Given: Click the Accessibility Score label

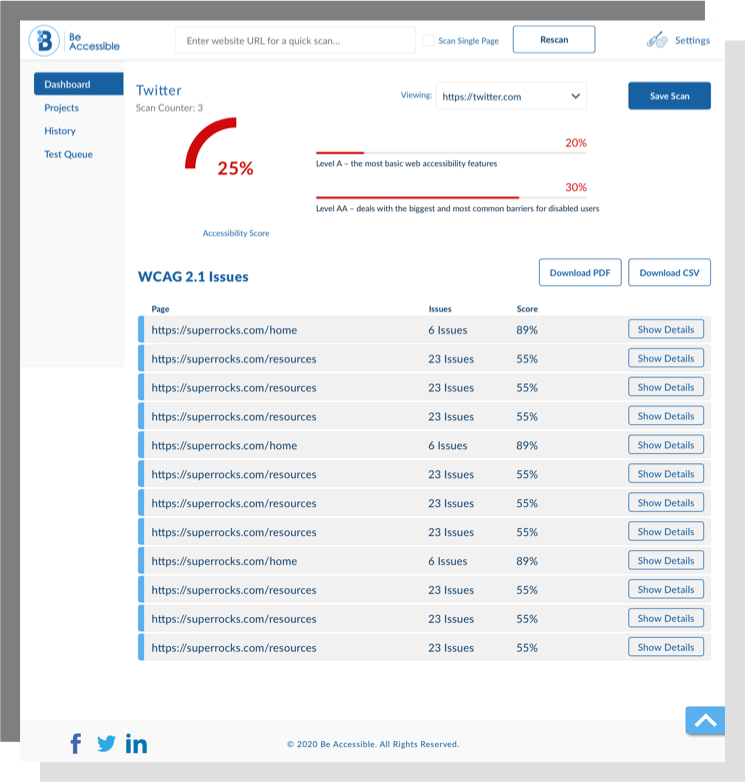Looking at the screenshot, I should pos(236,233).
